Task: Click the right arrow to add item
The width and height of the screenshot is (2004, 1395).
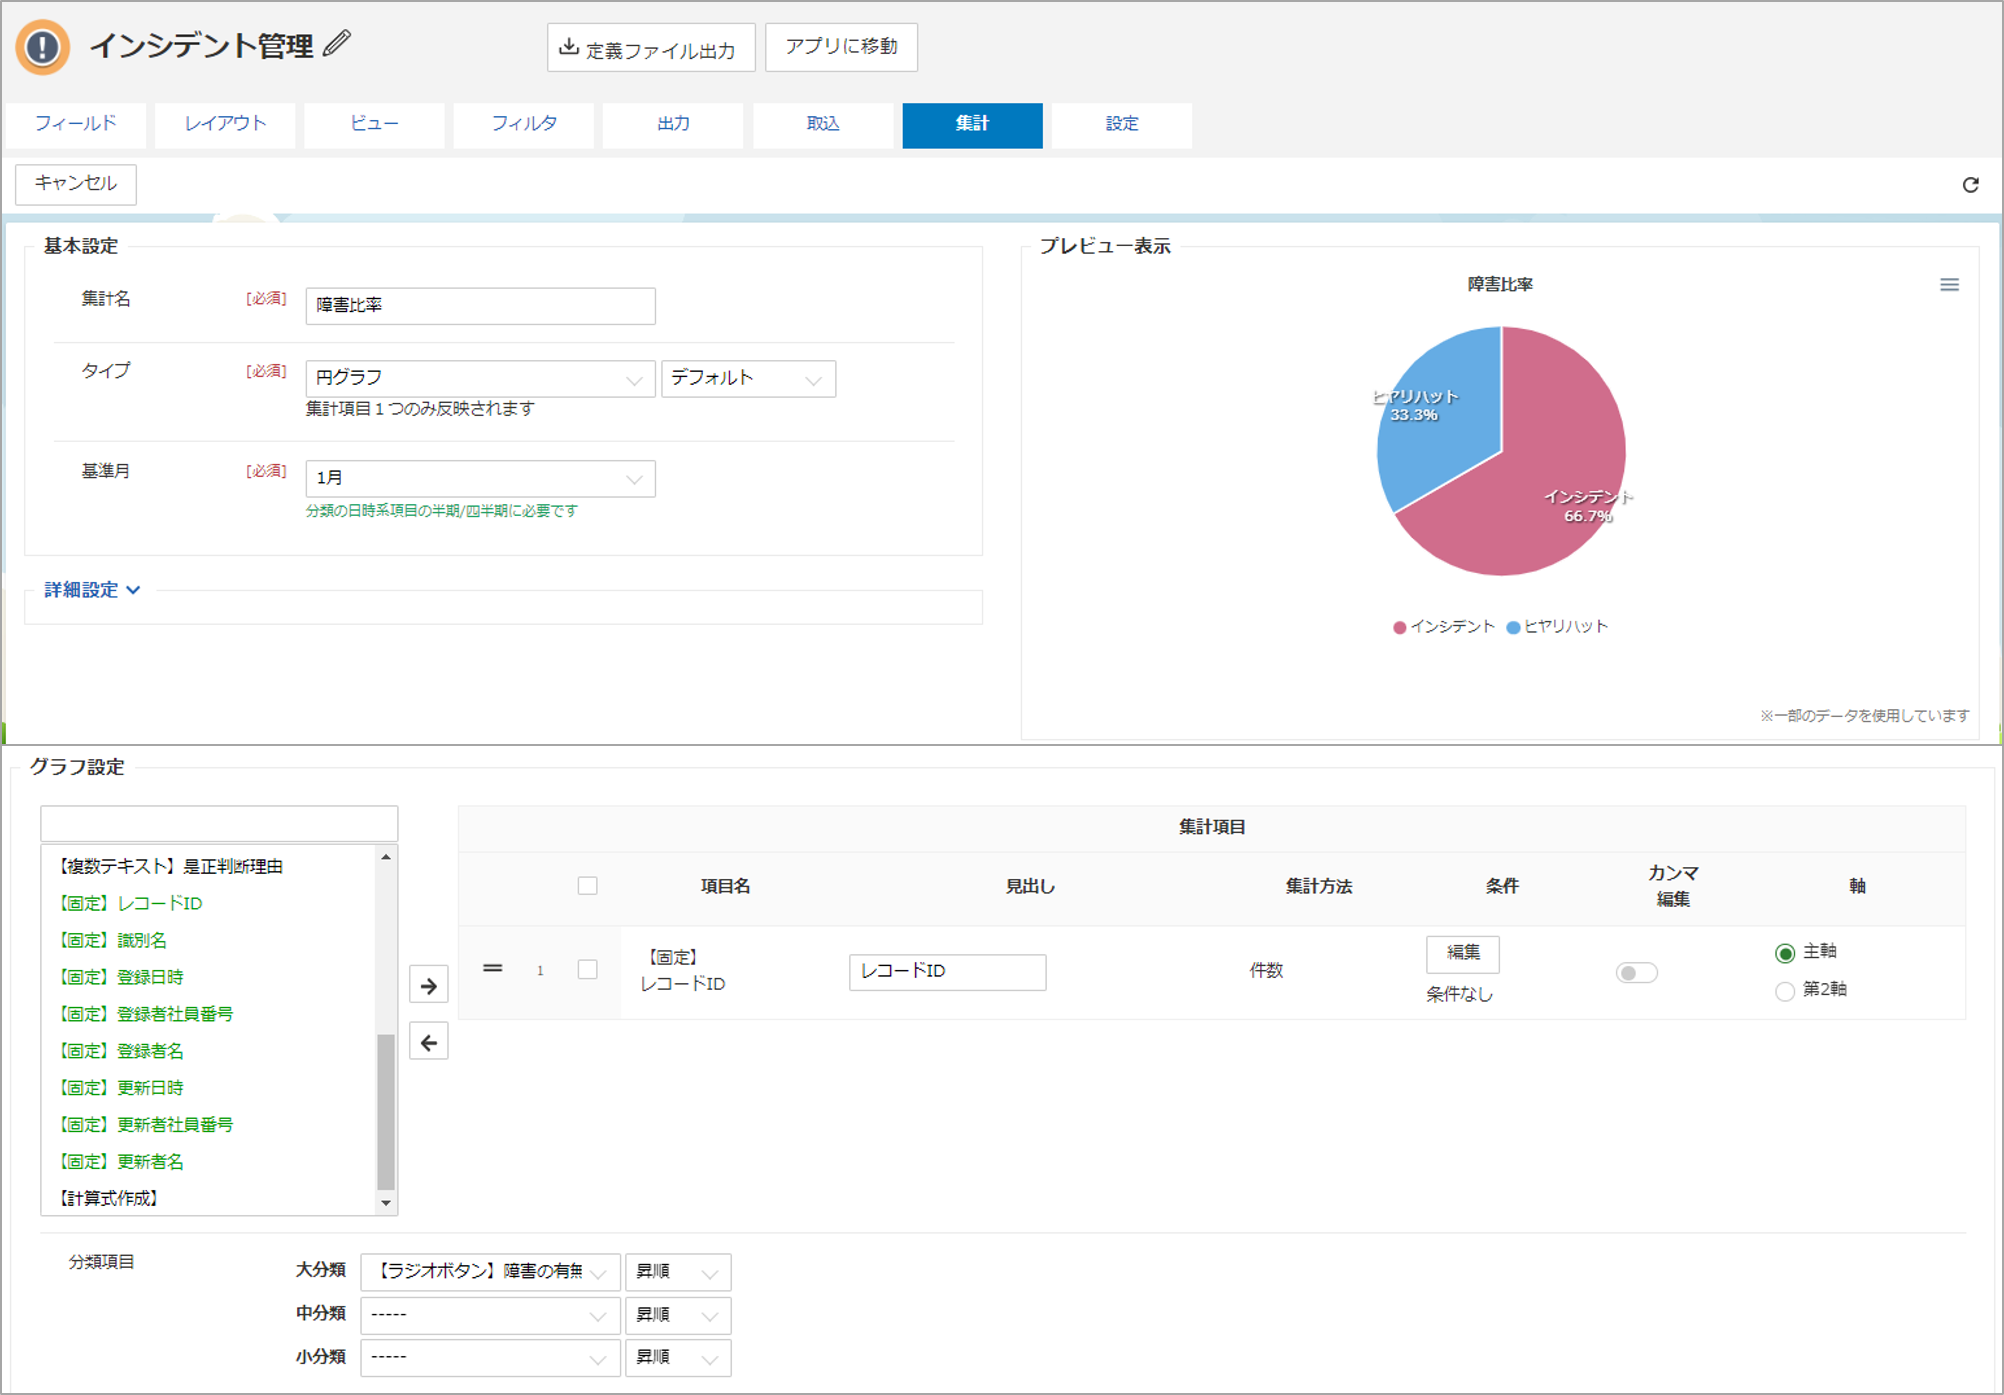Action: [x=429, y=986]
